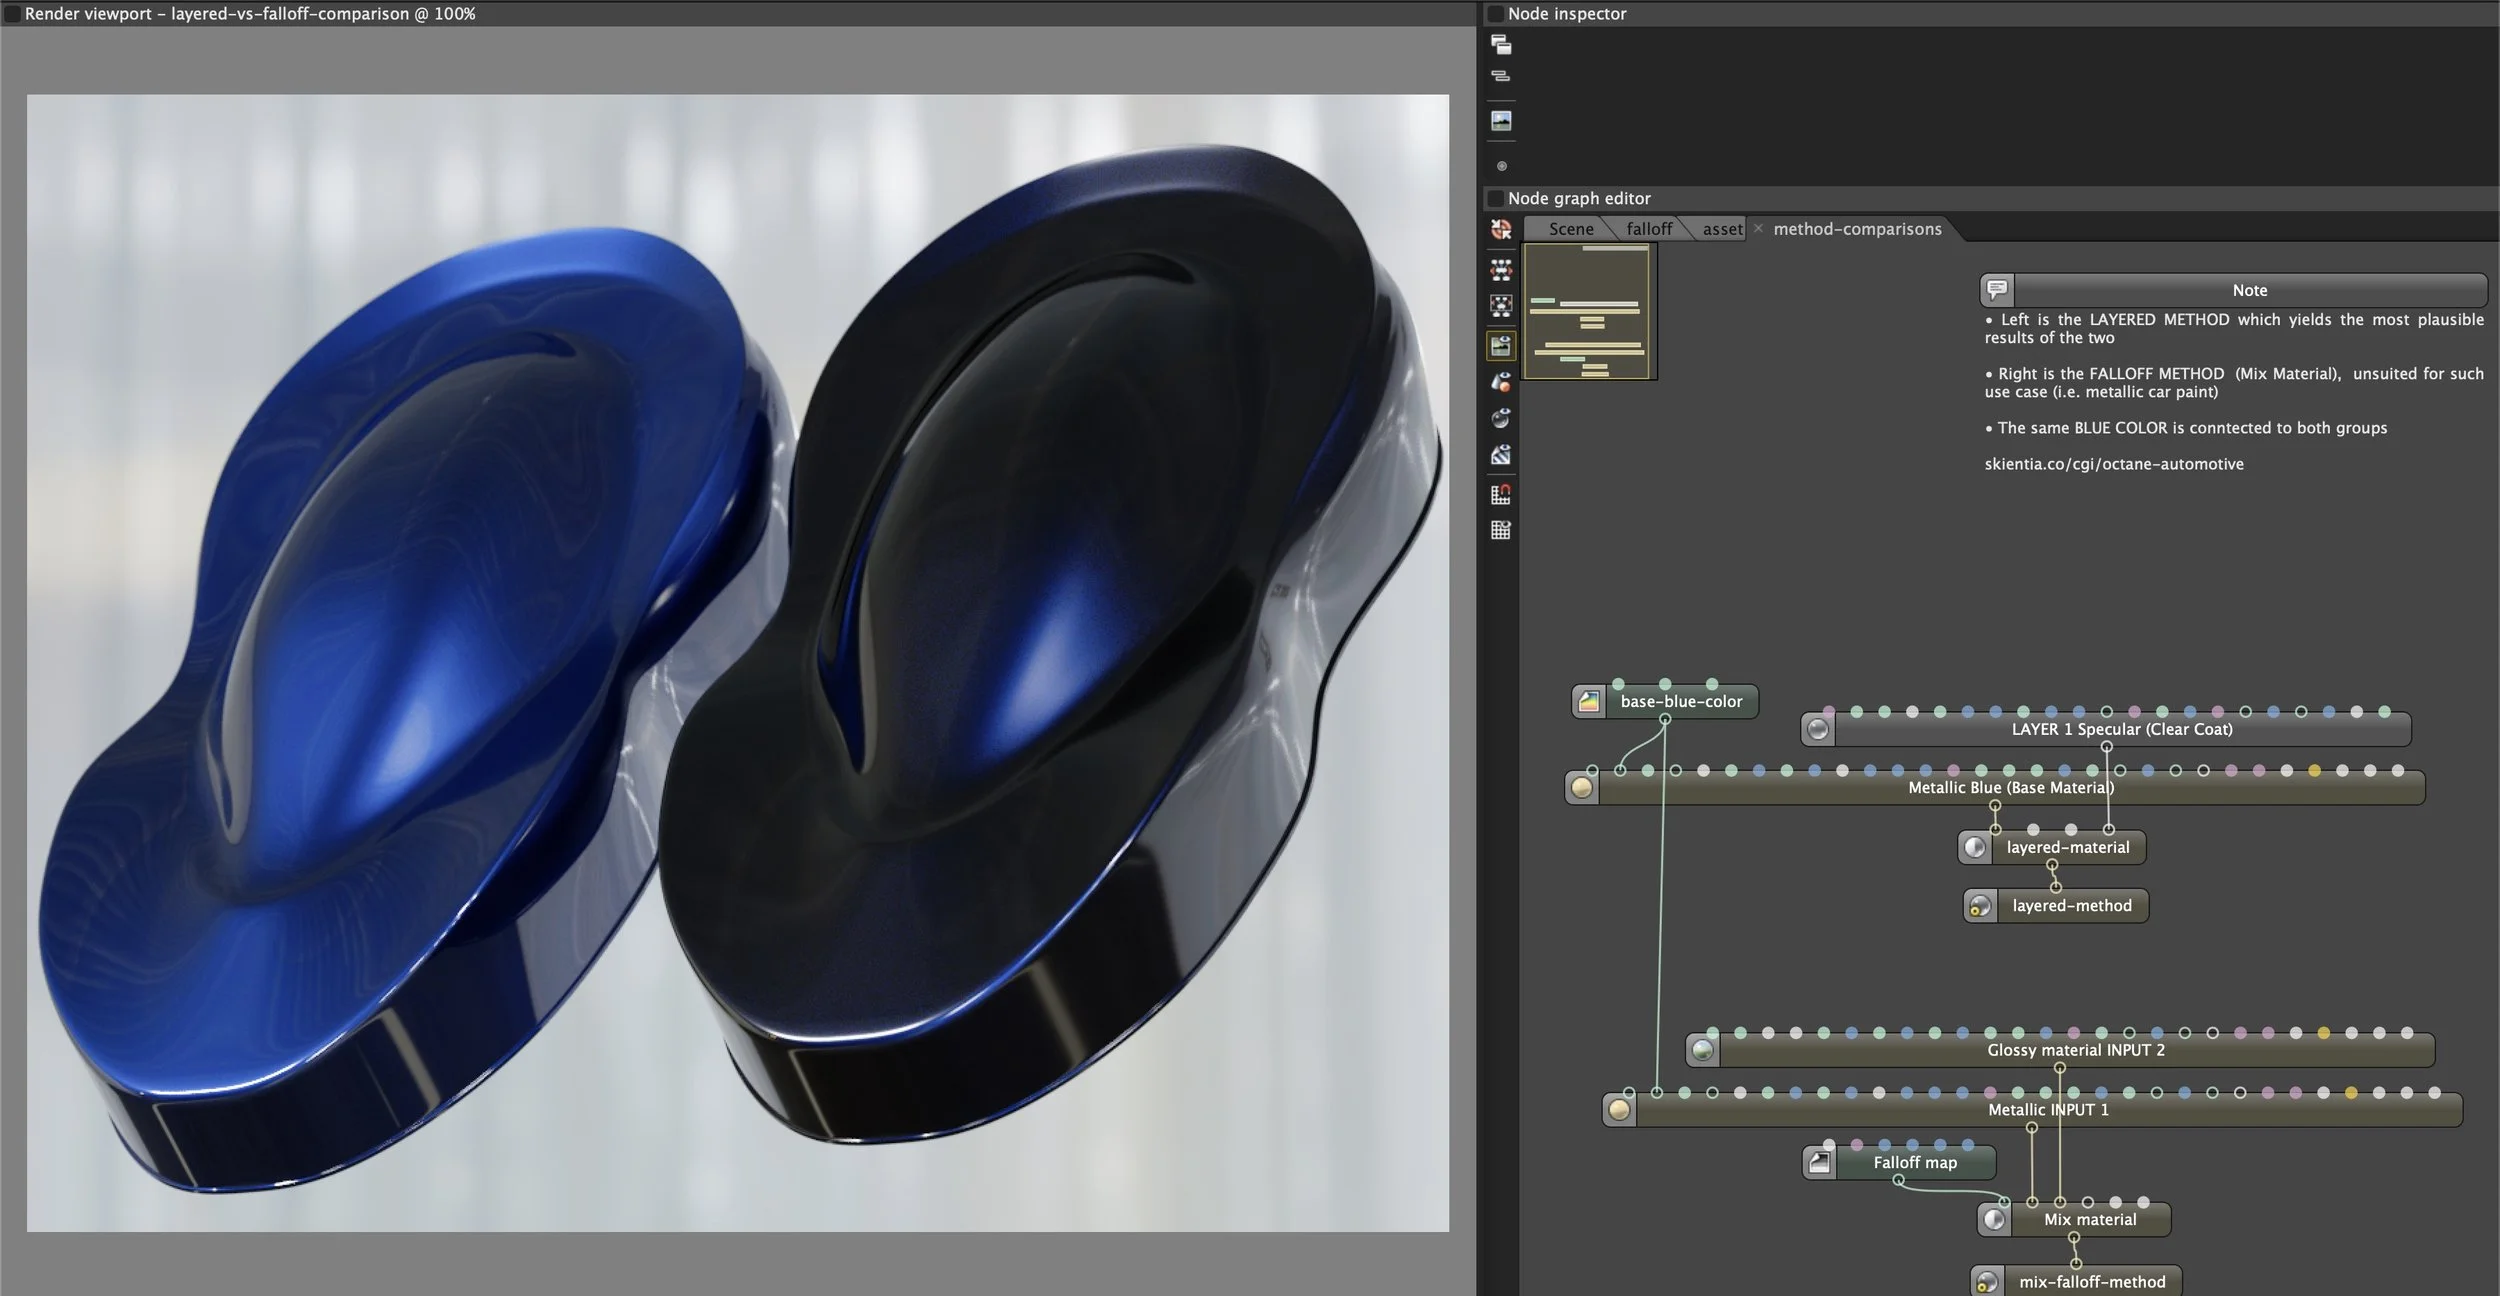Collapse all nodes in Node inspector
2500x1296 pixels.
coord(1501,76)
